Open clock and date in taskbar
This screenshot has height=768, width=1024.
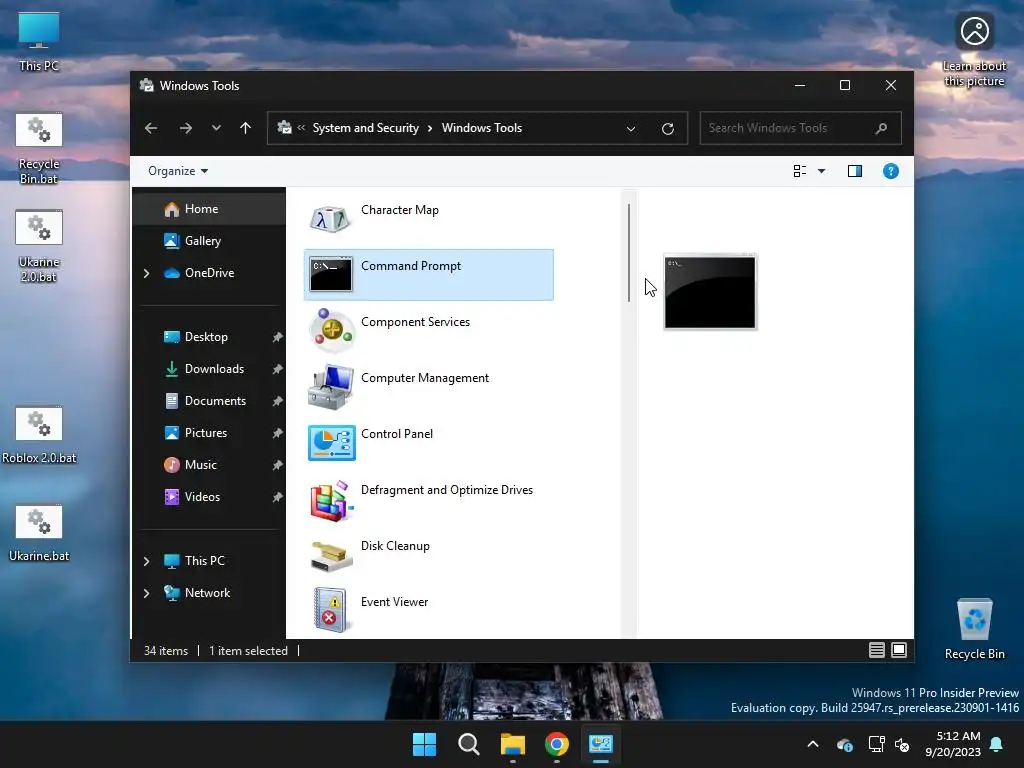pos(953,744)
